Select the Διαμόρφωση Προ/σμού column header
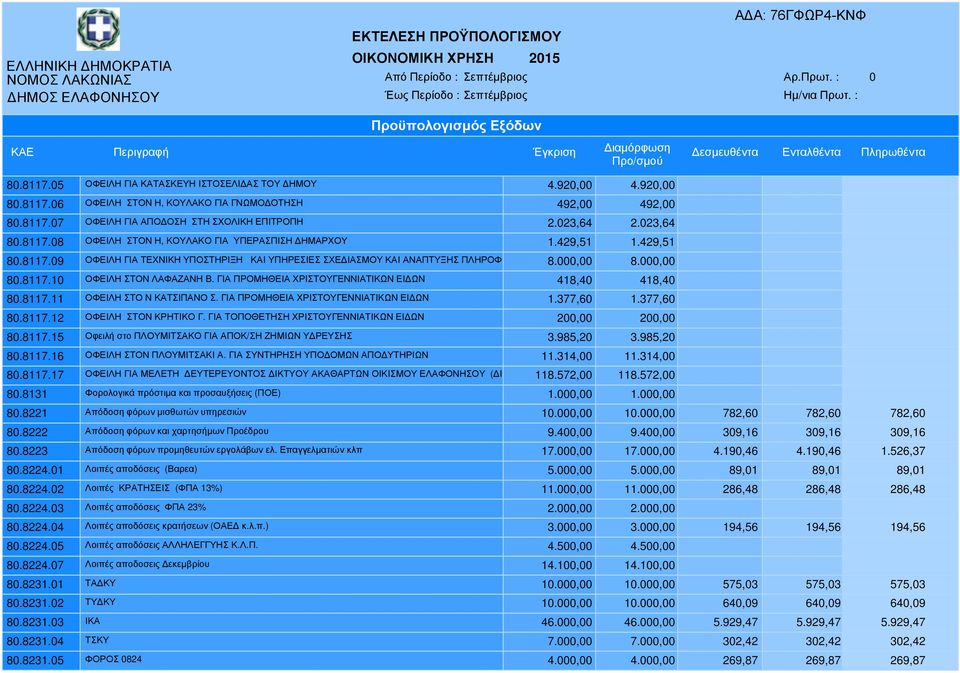The width and height of the screenshot is (960, 673). click(x=637, y=154)
